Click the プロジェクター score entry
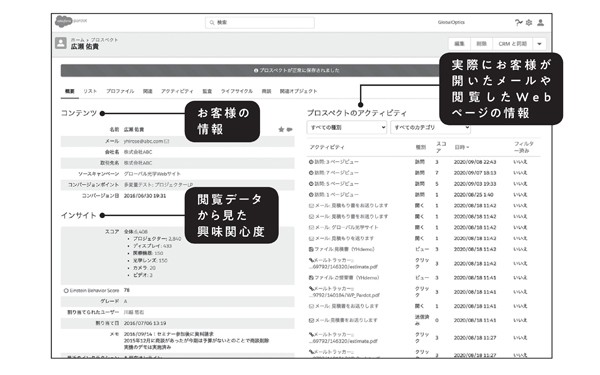This screenshot has width=600, height=375. (x=157, y=239)
